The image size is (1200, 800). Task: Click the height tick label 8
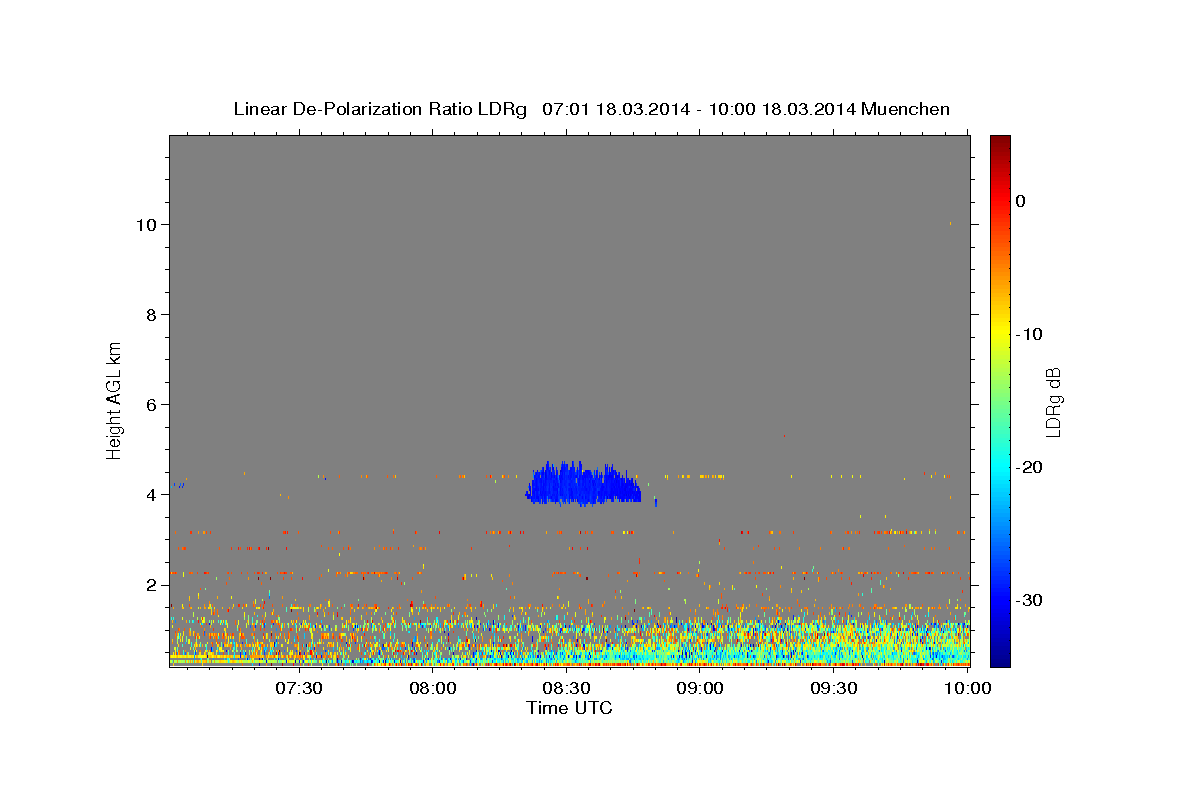pos(151,315)
